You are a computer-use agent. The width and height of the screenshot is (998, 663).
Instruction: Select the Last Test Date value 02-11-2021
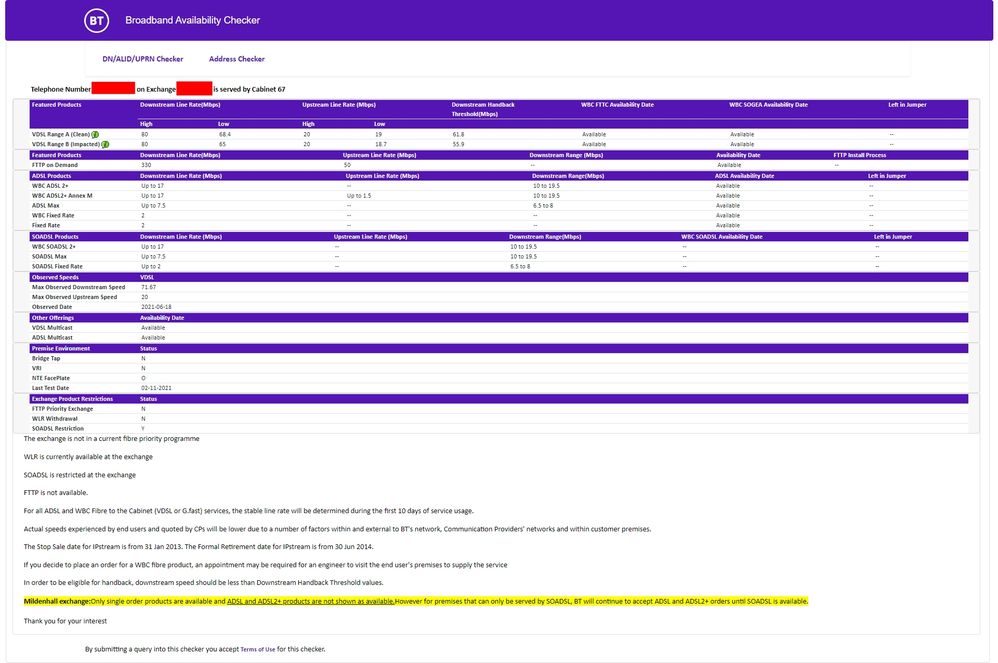[x=160, y=388]
